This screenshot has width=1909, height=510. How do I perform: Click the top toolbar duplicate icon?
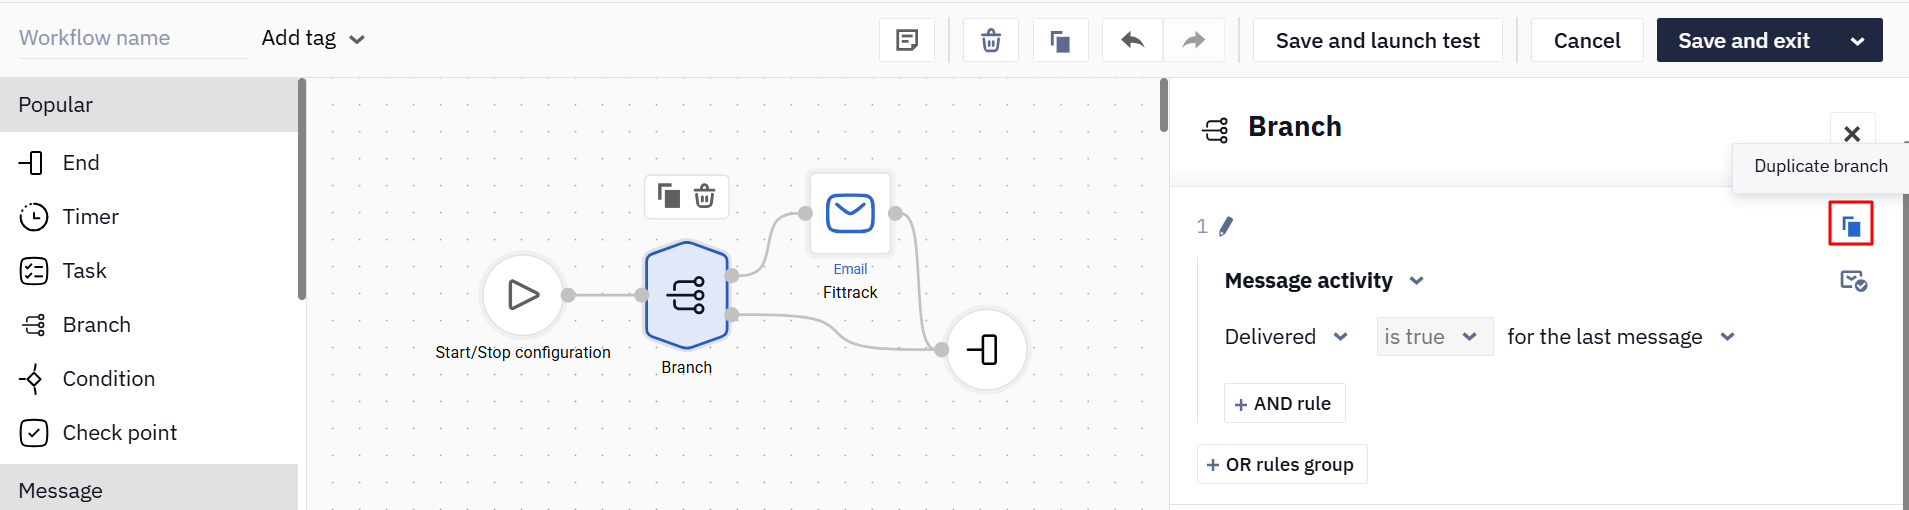click(1060, 40)
